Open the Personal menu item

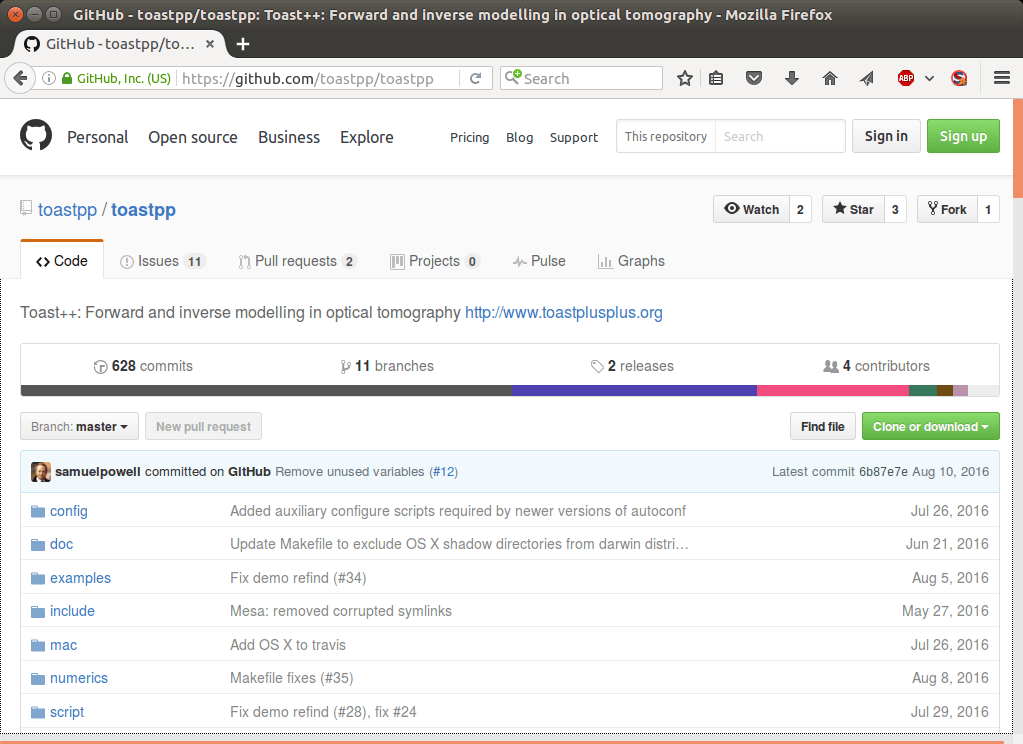point(97,137)
